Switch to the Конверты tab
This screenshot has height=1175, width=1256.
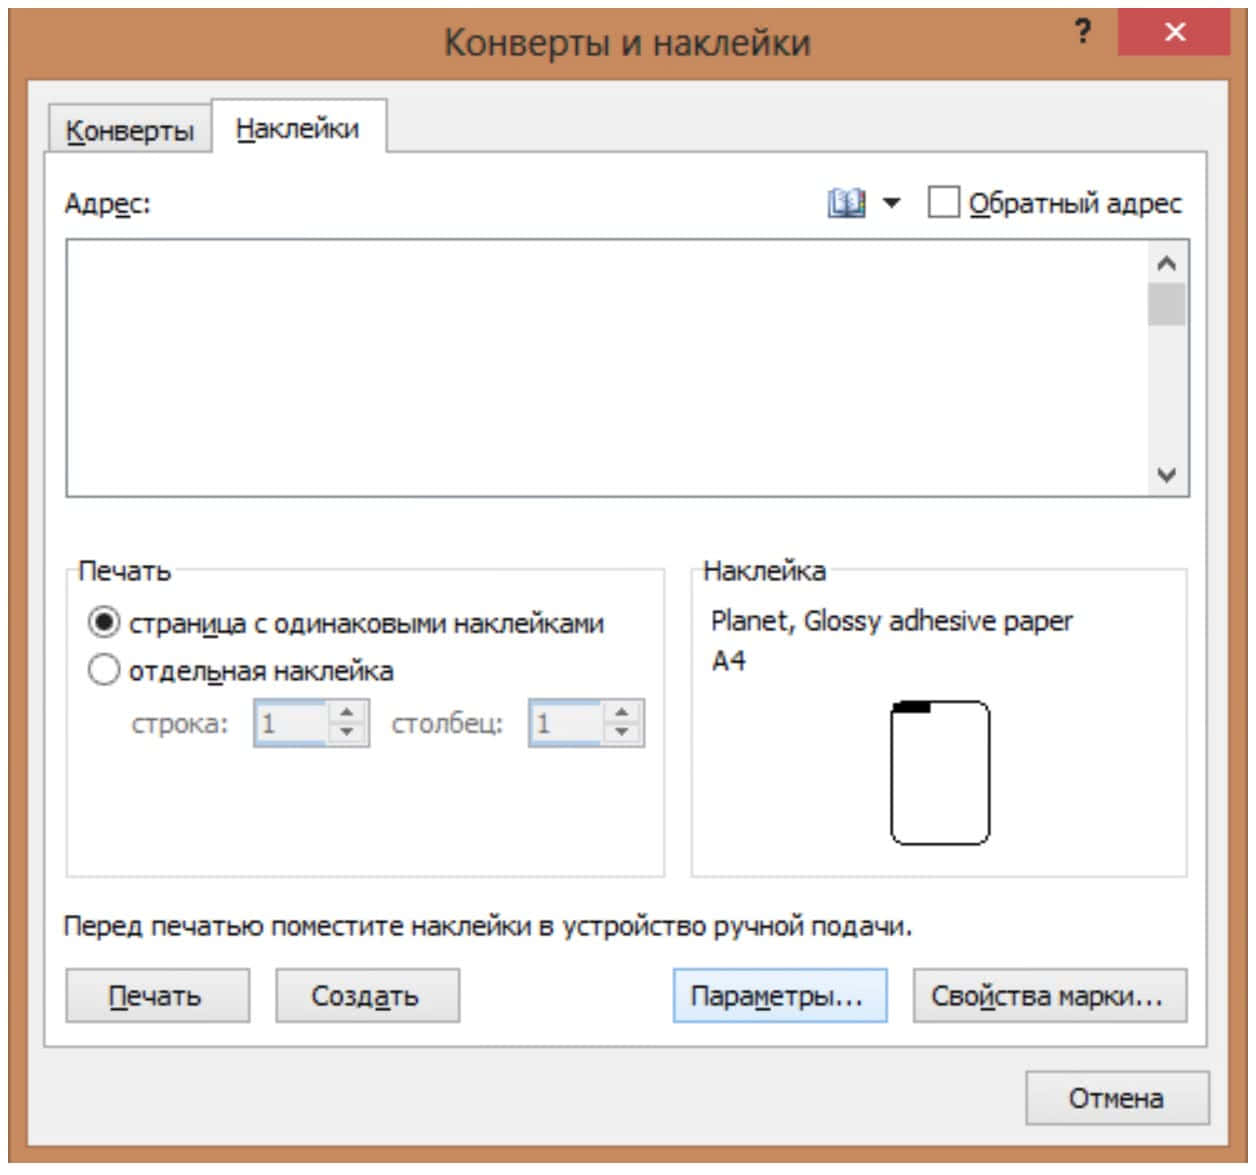point(129,130)
